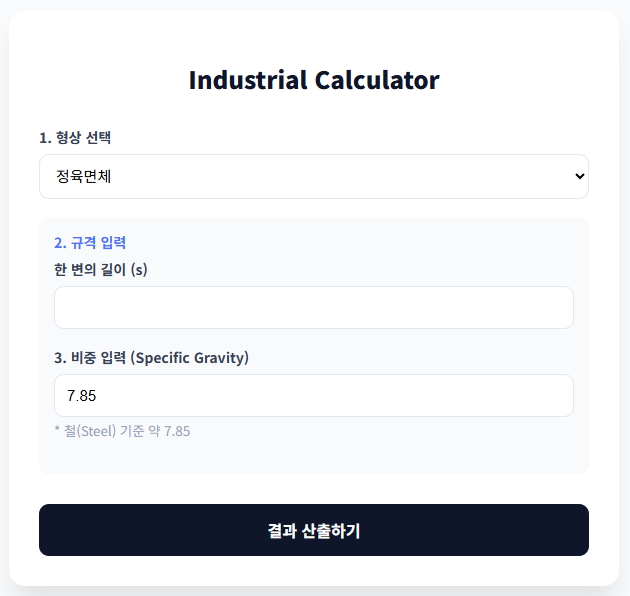The image size is (630, 596).
Task: Click the 7.85 value in the gravity field
Action: [81, 396]
